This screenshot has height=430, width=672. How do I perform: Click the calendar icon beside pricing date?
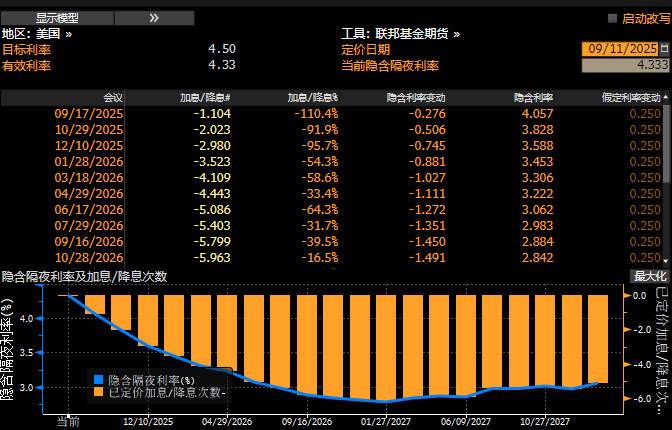tap(665, 48)
